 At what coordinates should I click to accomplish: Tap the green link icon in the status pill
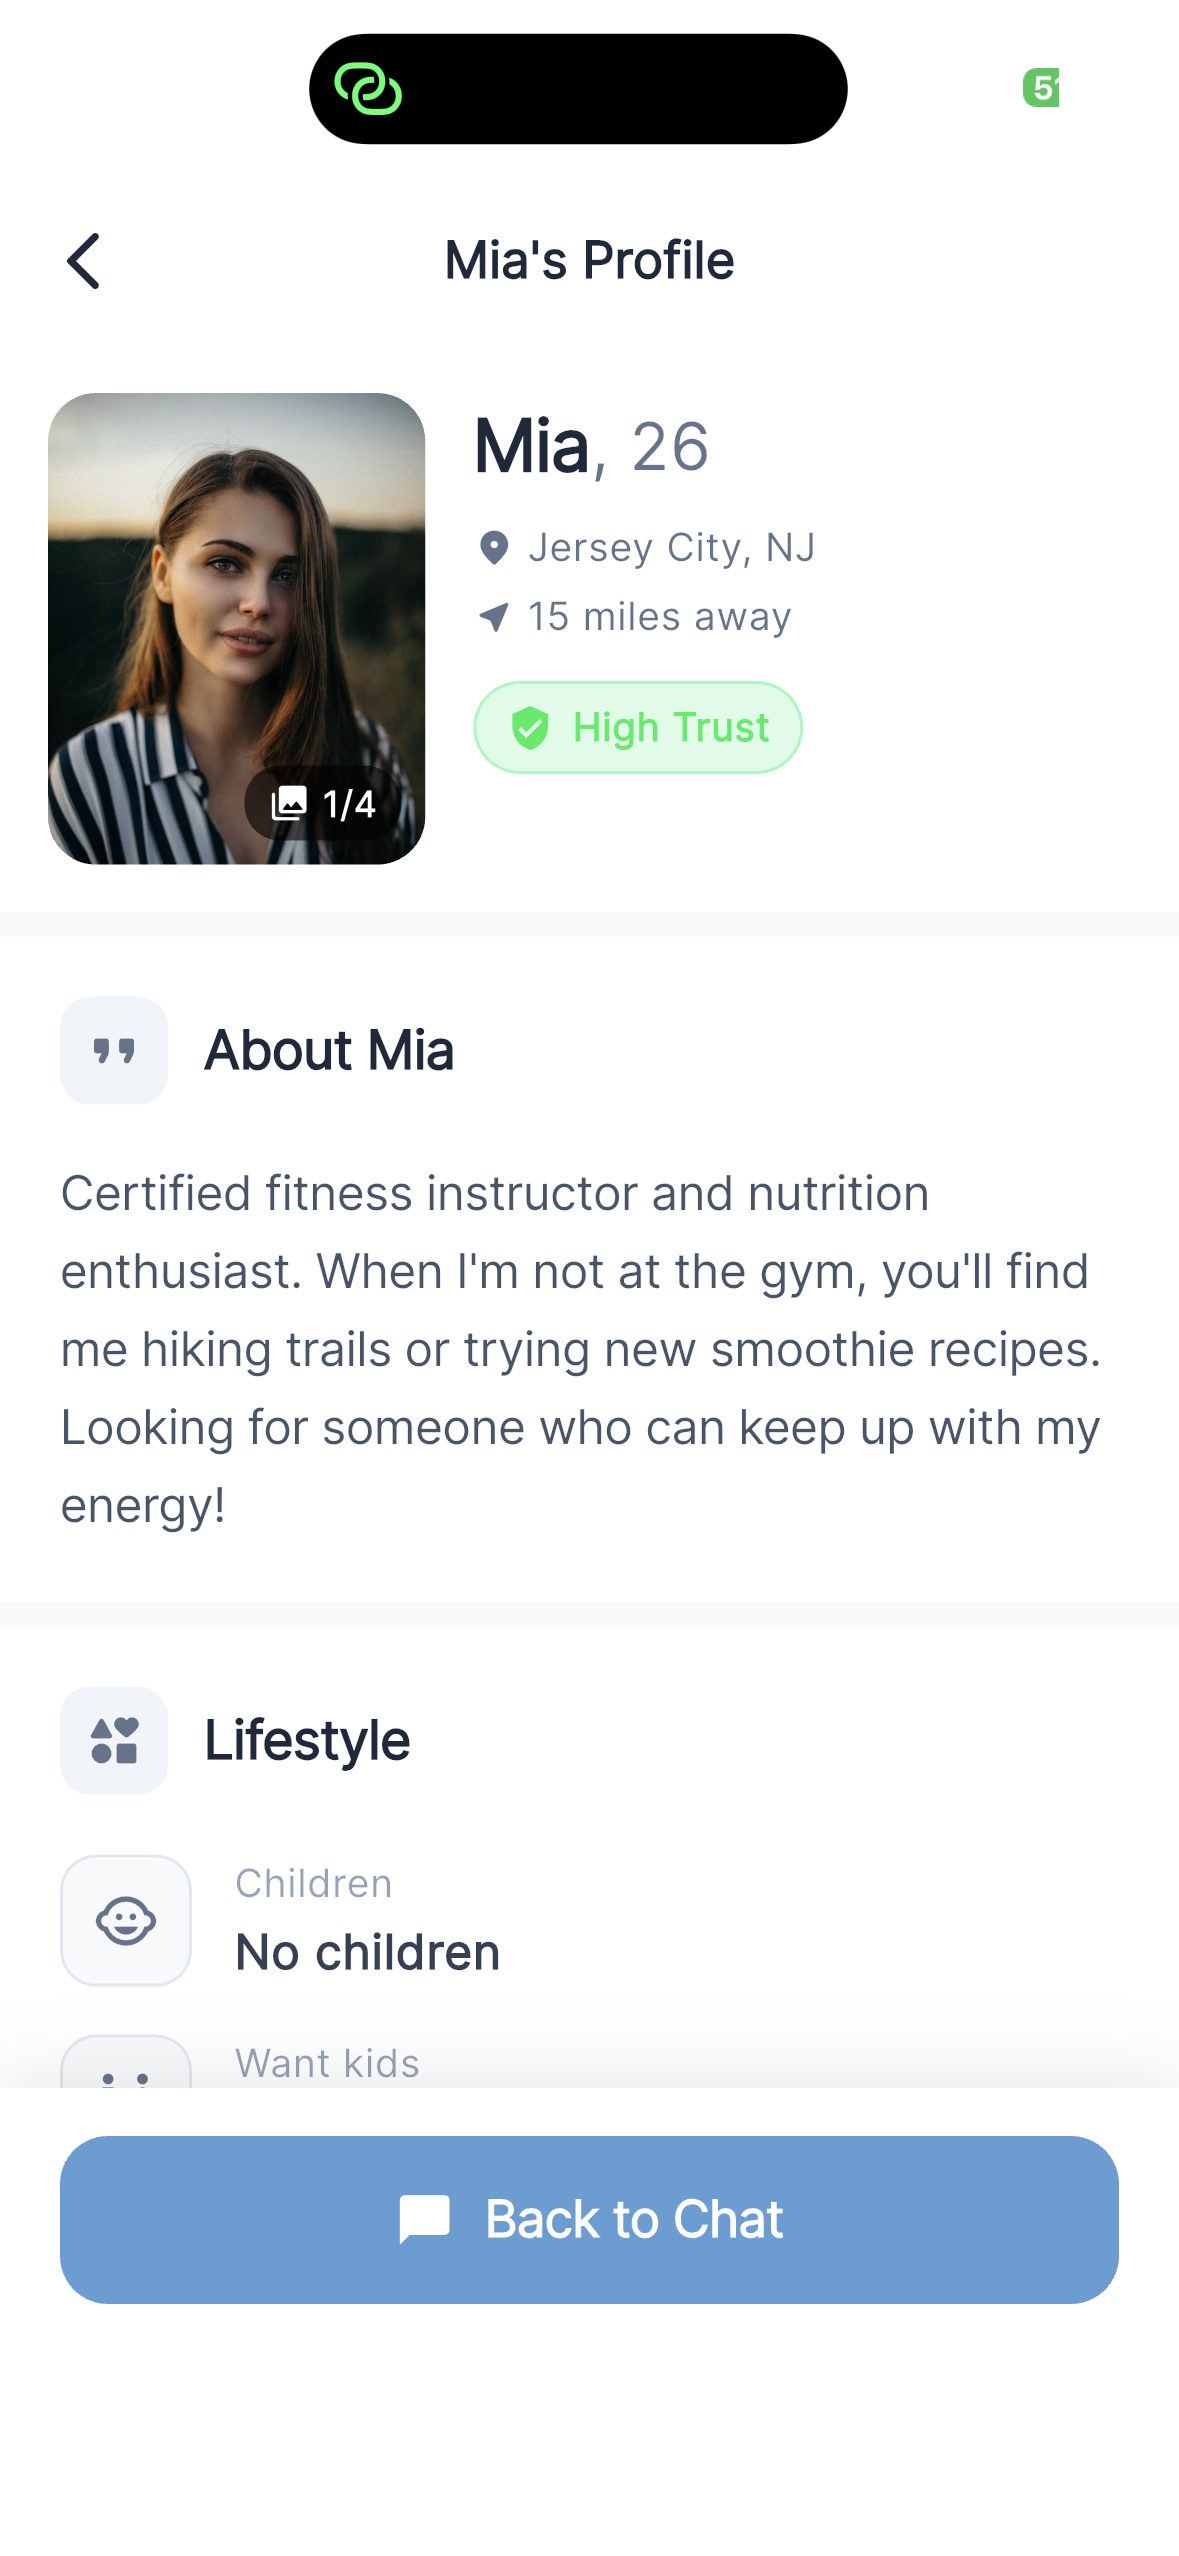[368, 89]
